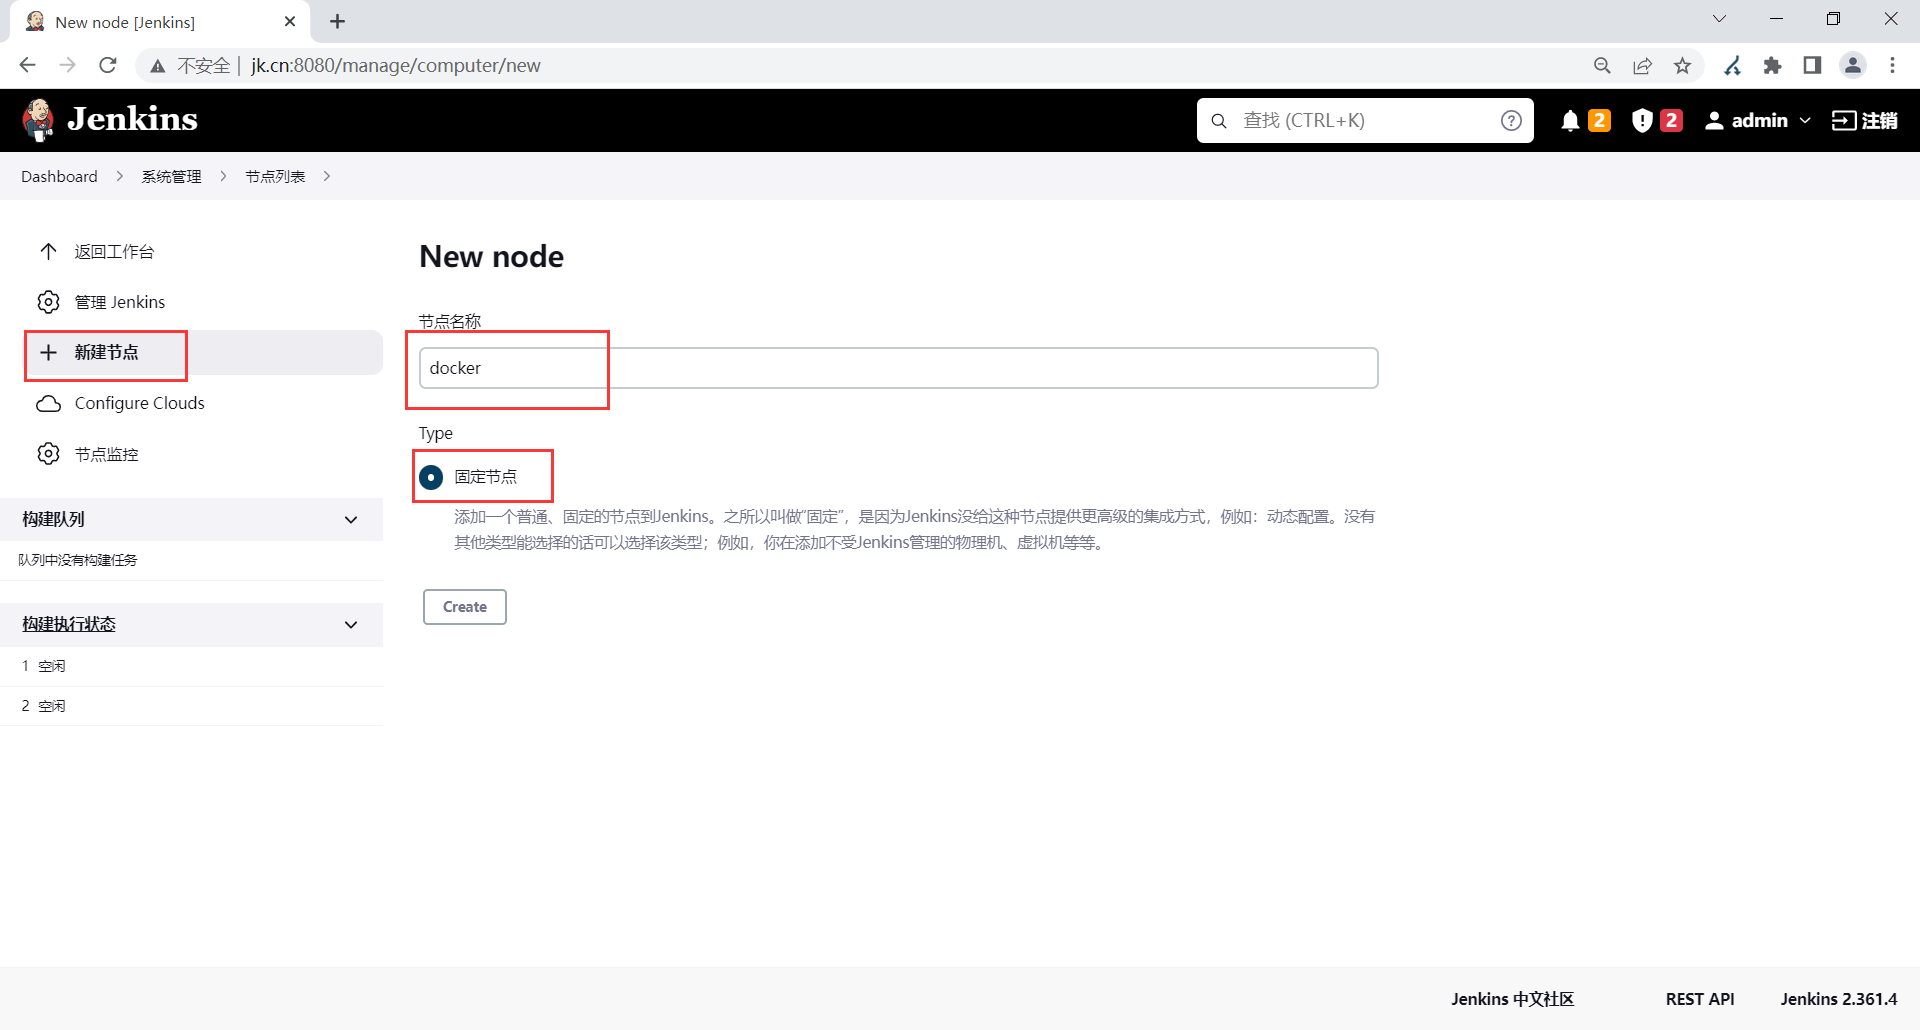Click the search magnifier icon in header
This screenshot has width=1920, height=1030.
tap(1219, 121)
